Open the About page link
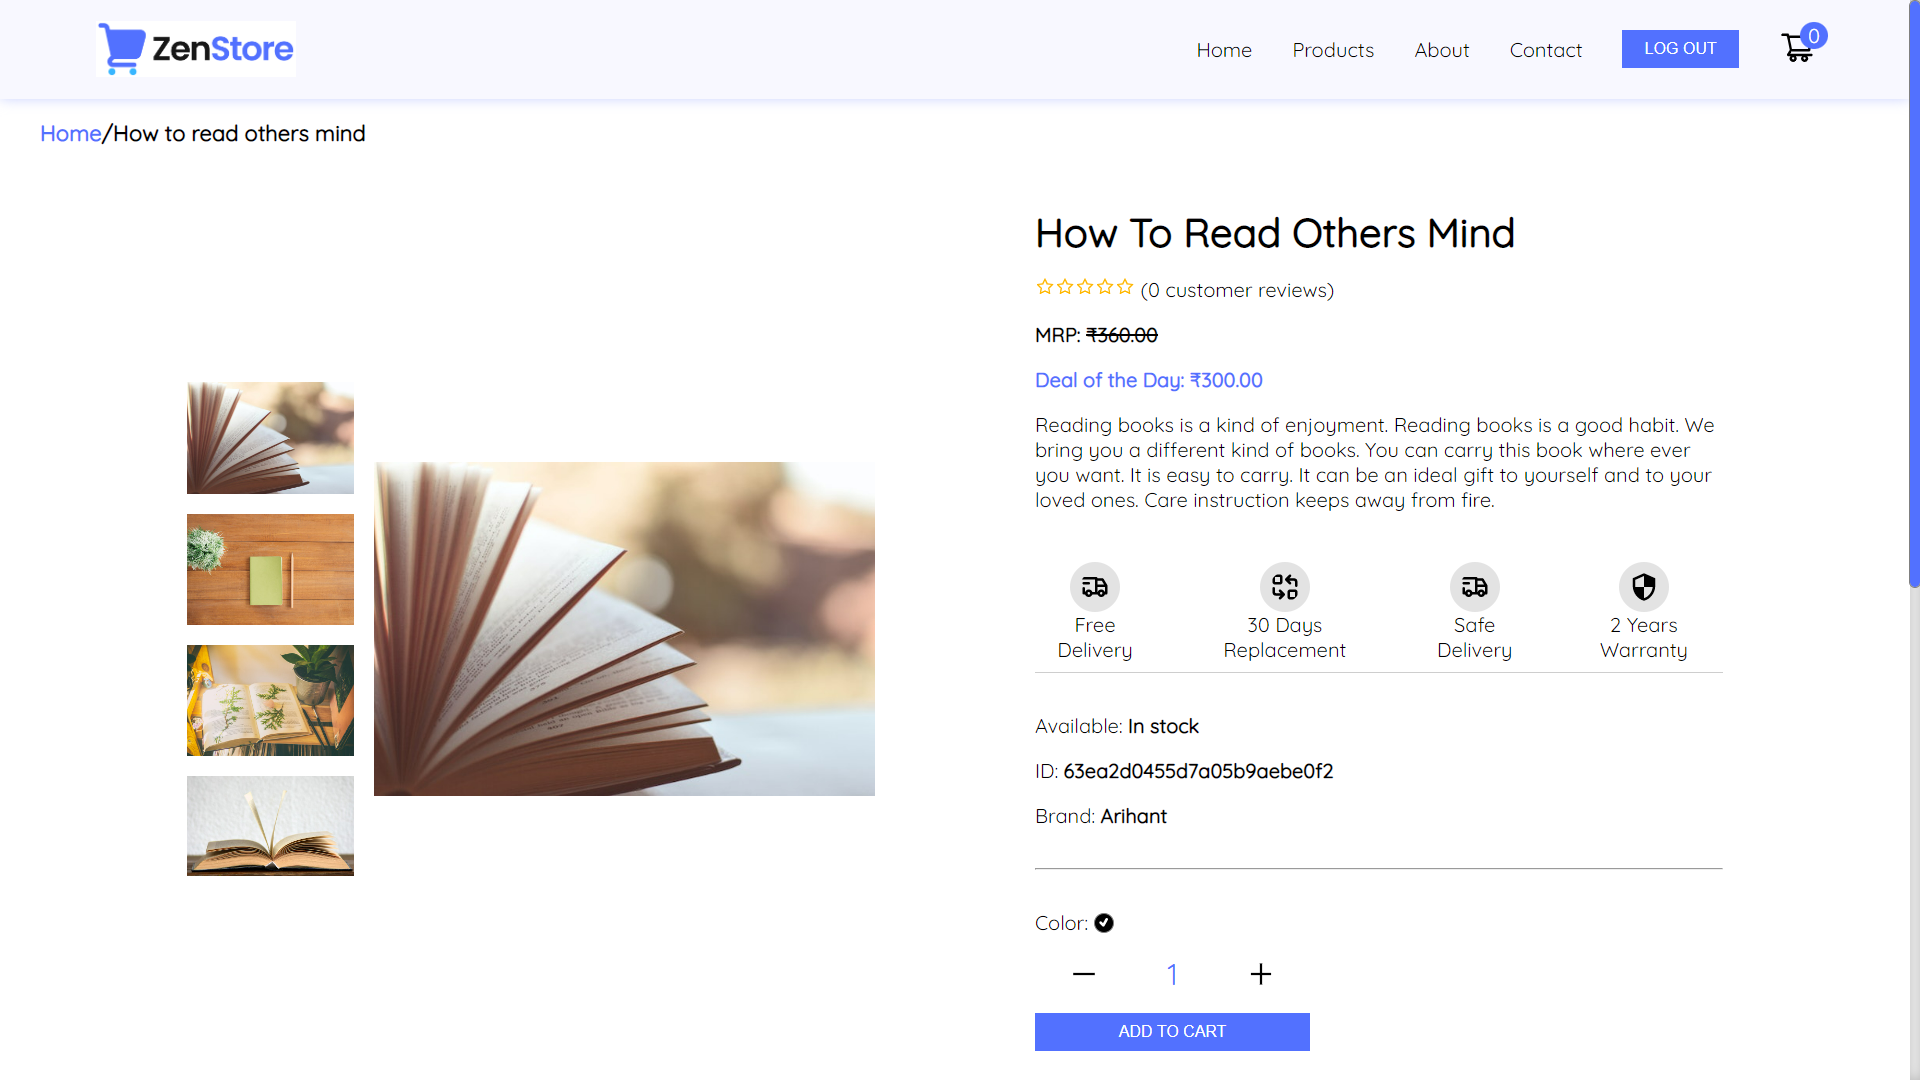This screenshot has width=1920, height=1080. coord(1441,50)
